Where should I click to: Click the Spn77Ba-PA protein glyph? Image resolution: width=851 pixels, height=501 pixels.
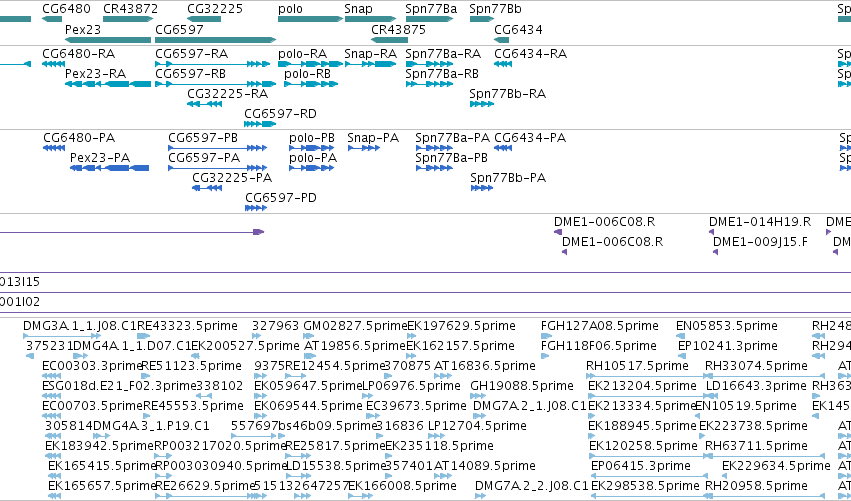pos(434,148)
